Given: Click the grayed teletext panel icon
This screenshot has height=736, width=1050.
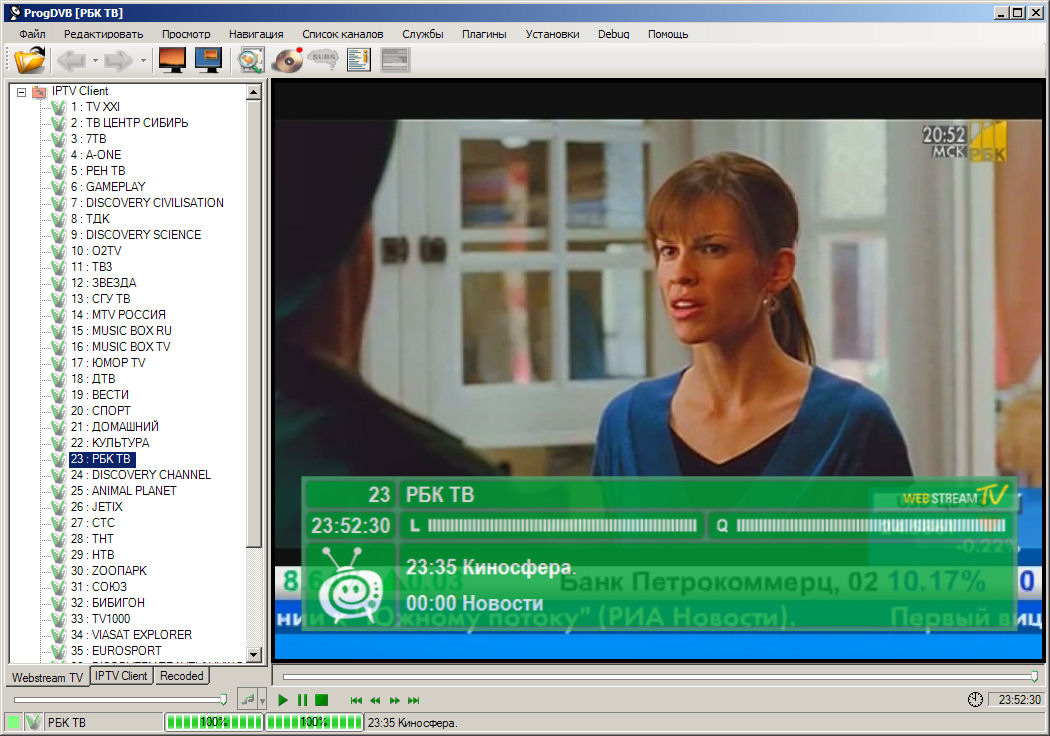Looking at the screenshot, I should pos(395,60).
